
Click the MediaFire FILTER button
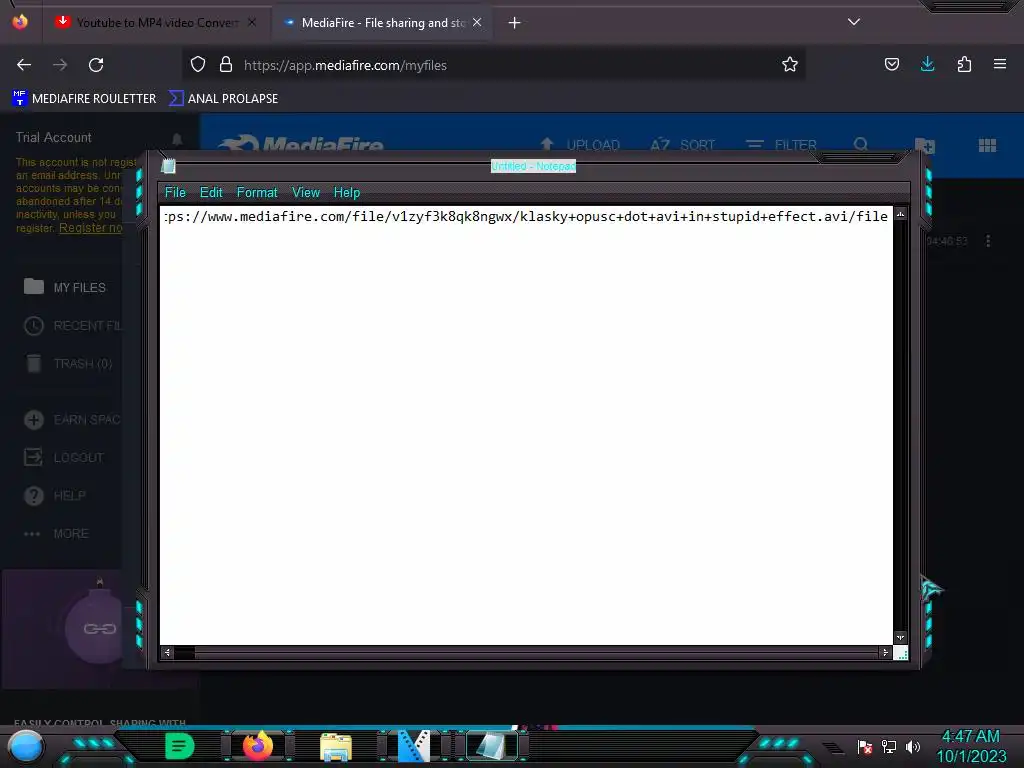pos(781,145)
